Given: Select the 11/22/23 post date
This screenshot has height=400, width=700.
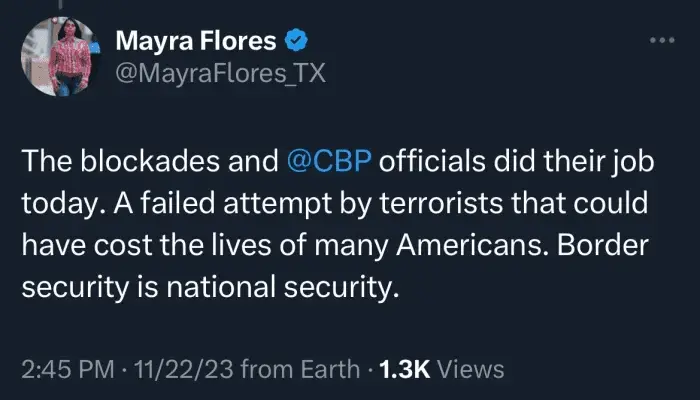Looking at the screenshot, I should point(176,369).
